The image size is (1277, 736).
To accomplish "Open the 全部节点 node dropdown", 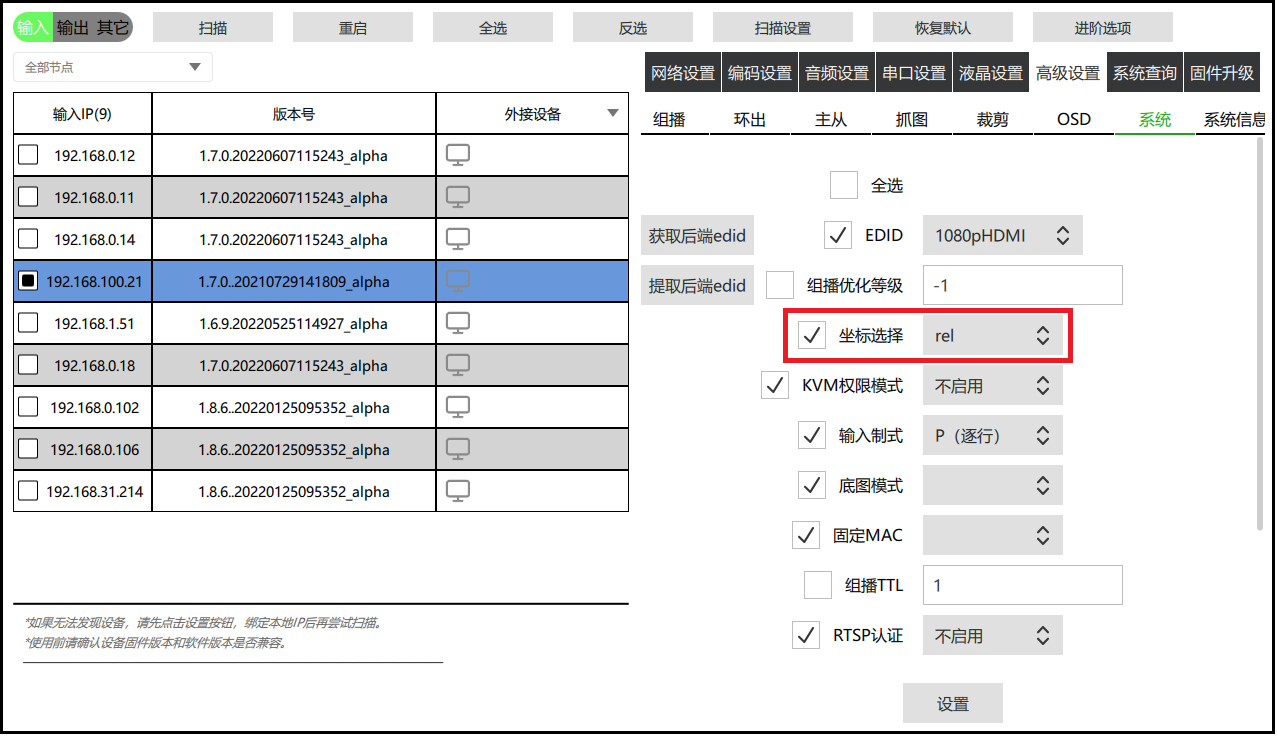I will (x=113, y=68).
